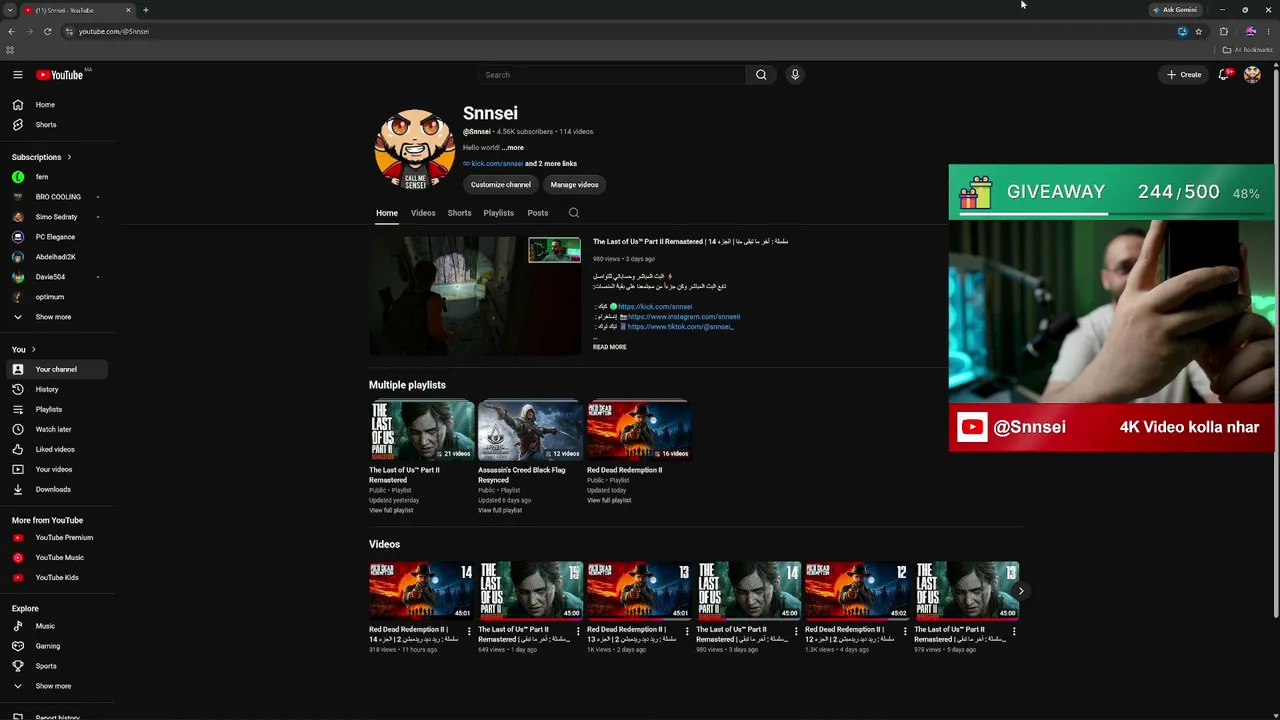Open the Red Dead Redemption II playlist thumbnail
The height and width of the screenshot is (720, 1280).
[639, 430]
